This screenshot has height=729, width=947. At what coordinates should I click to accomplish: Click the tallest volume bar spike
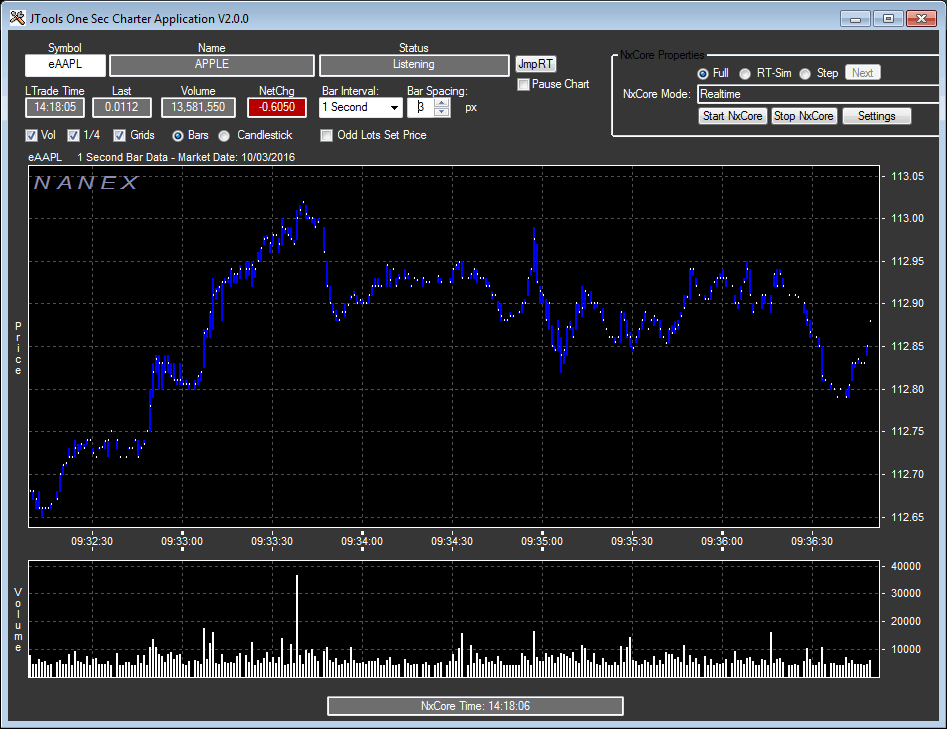tap(297, 626)
